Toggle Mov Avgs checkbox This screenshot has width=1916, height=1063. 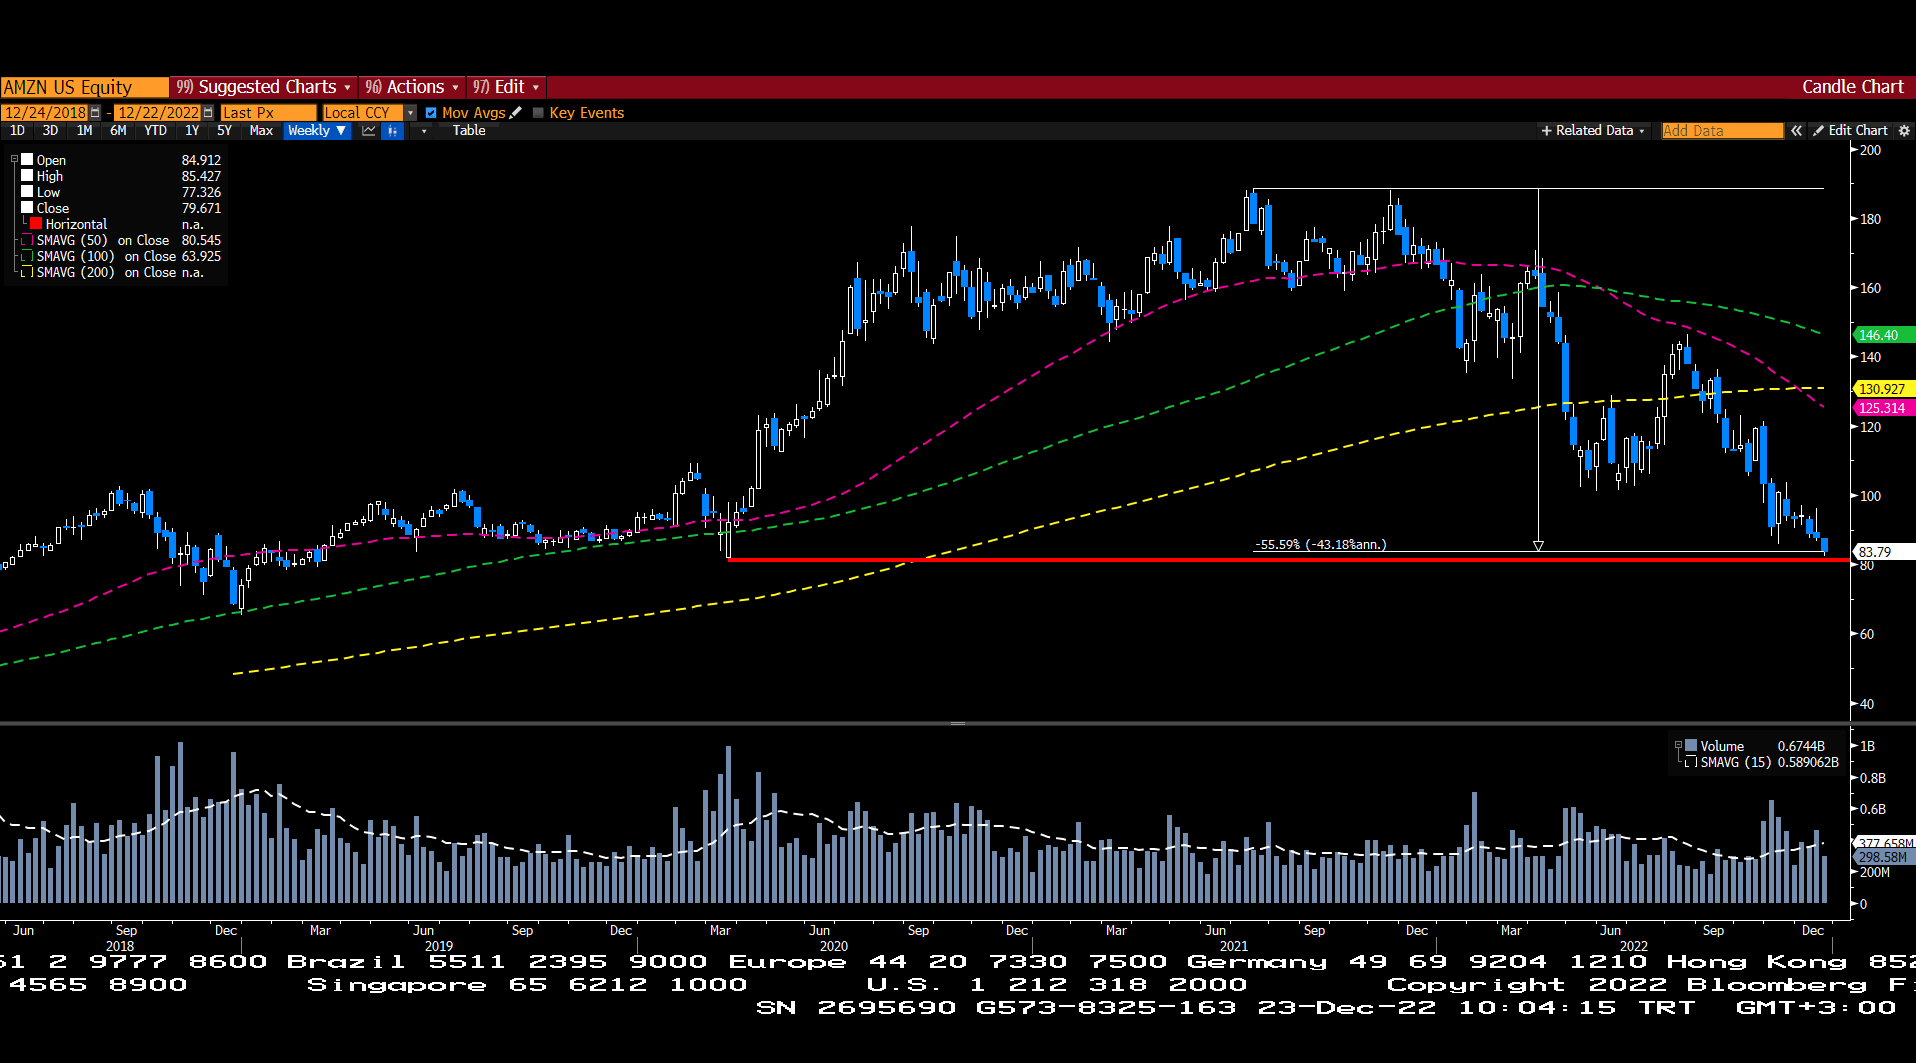coord(431,113)
